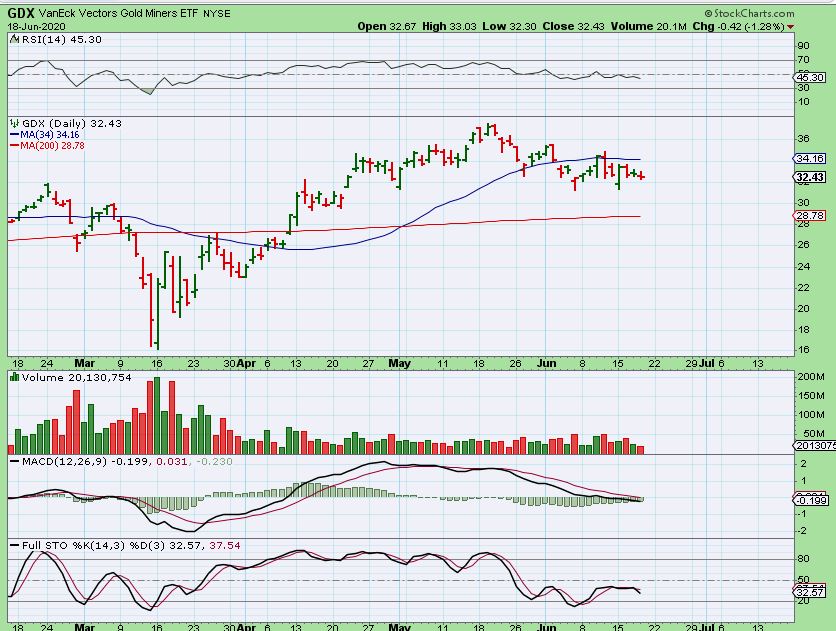Click the 32.43 last-price tag on right axis

[x=810, y=177]
